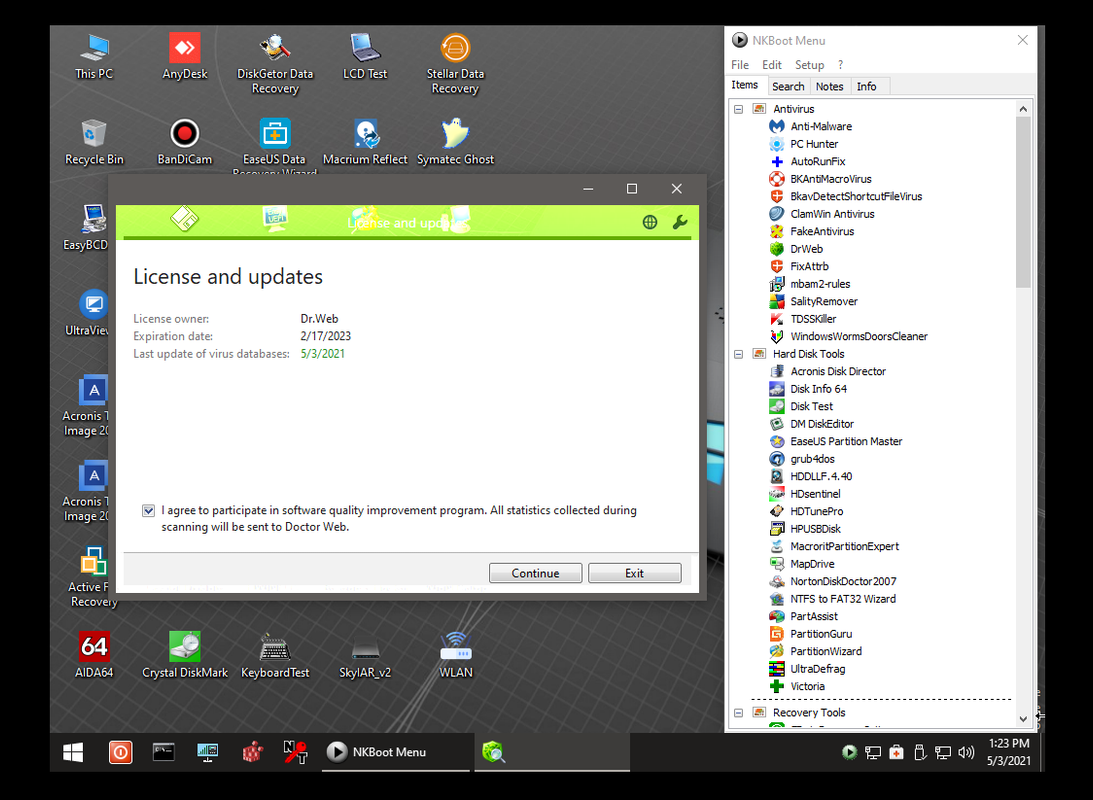Open KeyboardTest desktop icon

pos(275,655)
